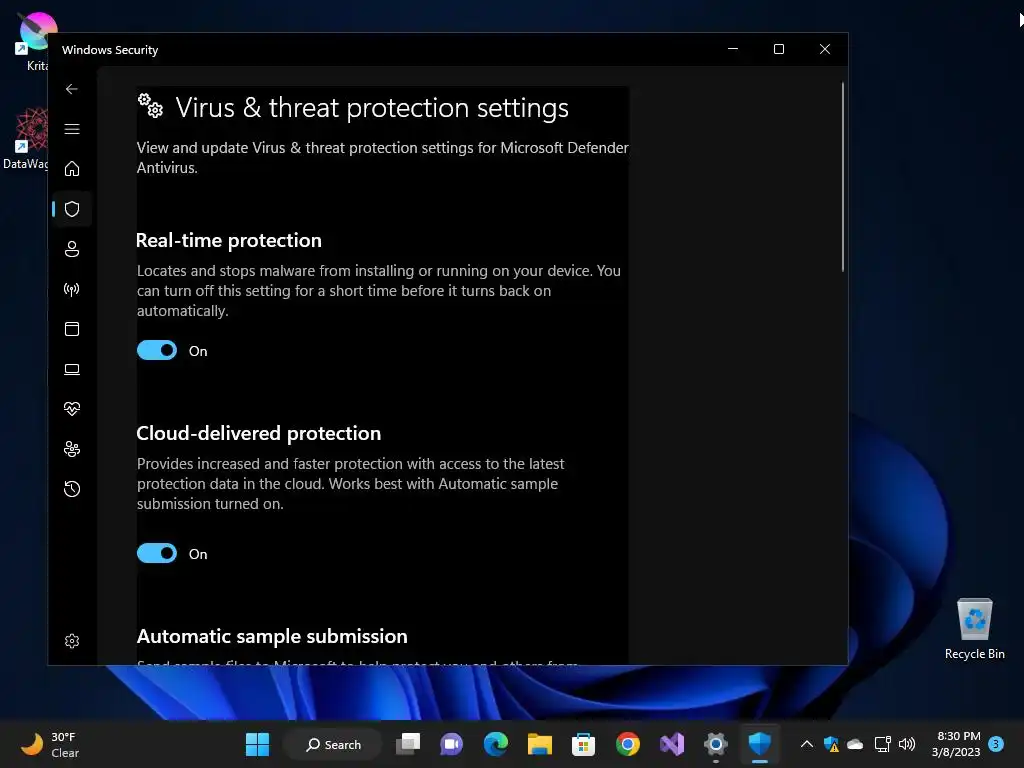Click the taskbar Search box
Image resolution: width=1024 pixels, height=768 pixels.
tap(333, 744)
